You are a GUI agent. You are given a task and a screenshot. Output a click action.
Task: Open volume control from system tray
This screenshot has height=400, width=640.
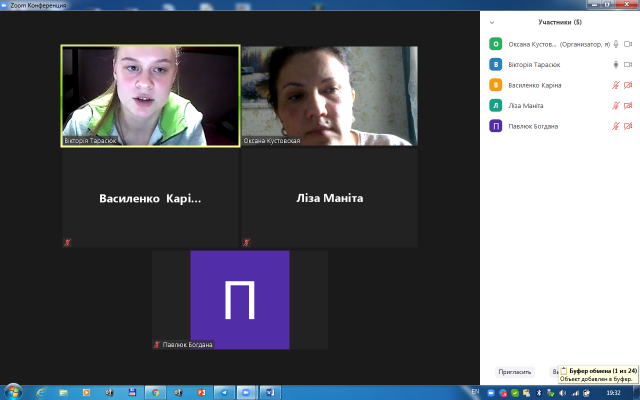click(x=562, y=393)
